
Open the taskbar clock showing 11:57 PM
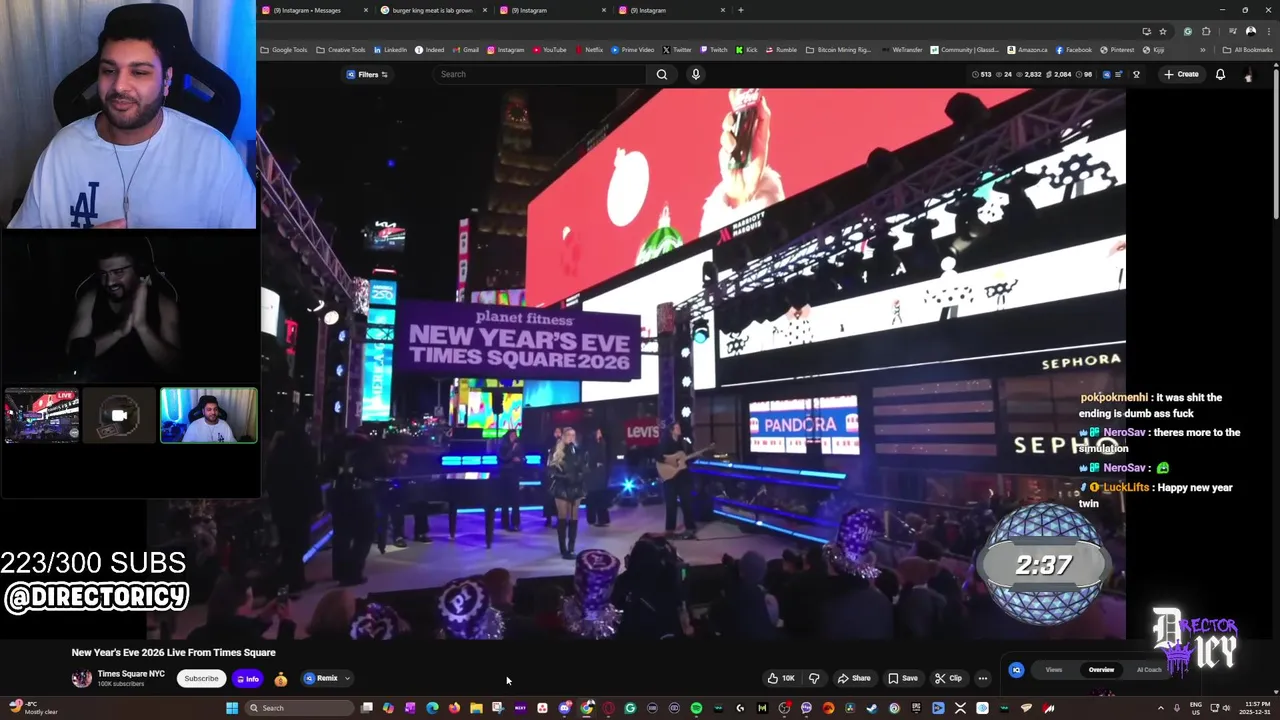1255,708
